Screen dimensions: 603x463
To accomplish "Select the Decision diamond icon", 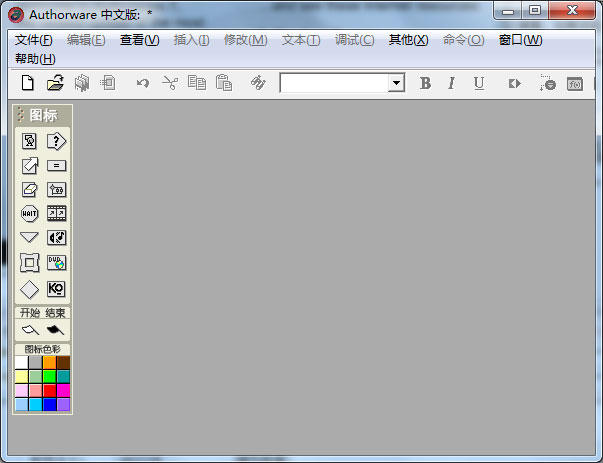I will (x=29, y=290).
